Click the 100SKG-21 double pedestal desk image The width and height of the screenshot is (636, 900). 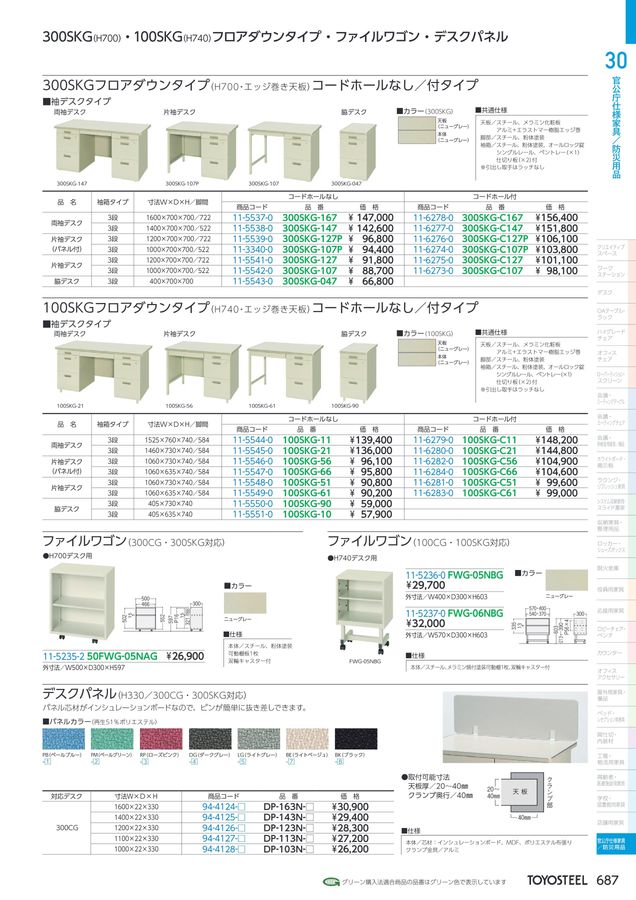click(103, 372)
